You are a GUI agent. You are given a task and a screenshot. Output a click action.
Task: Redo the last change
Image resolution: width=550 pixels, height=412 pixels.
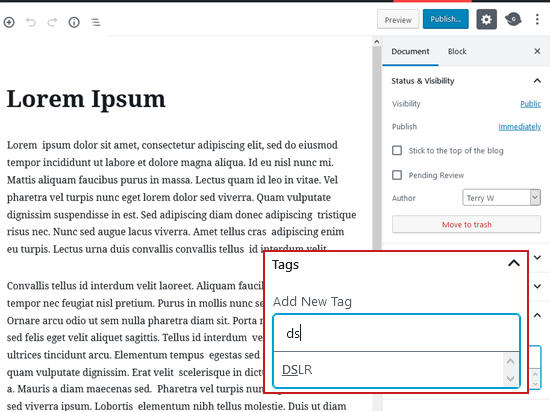click(52, 22)
